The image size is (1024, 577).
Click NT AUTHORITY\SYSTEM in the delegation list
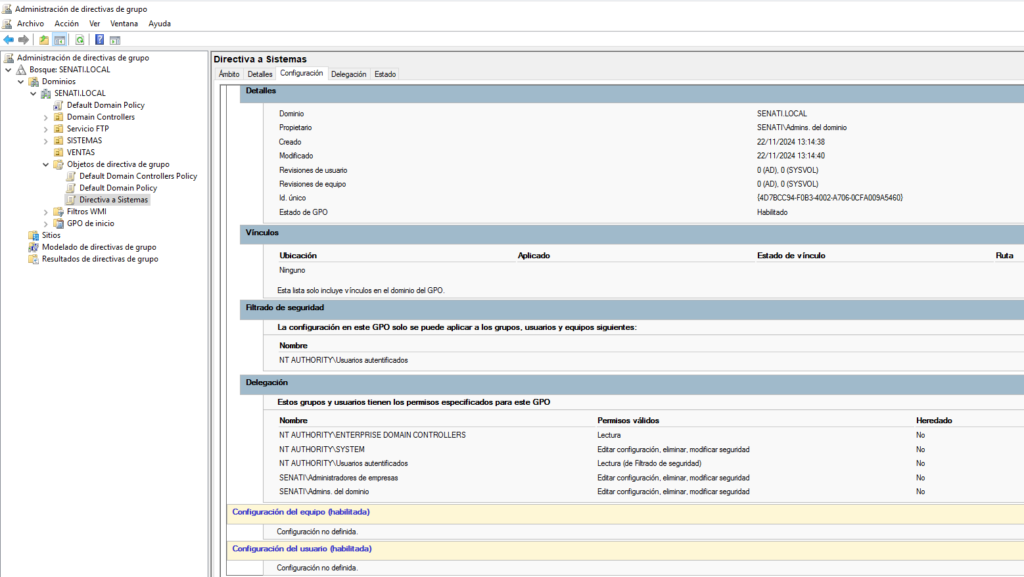coord(322,449)
